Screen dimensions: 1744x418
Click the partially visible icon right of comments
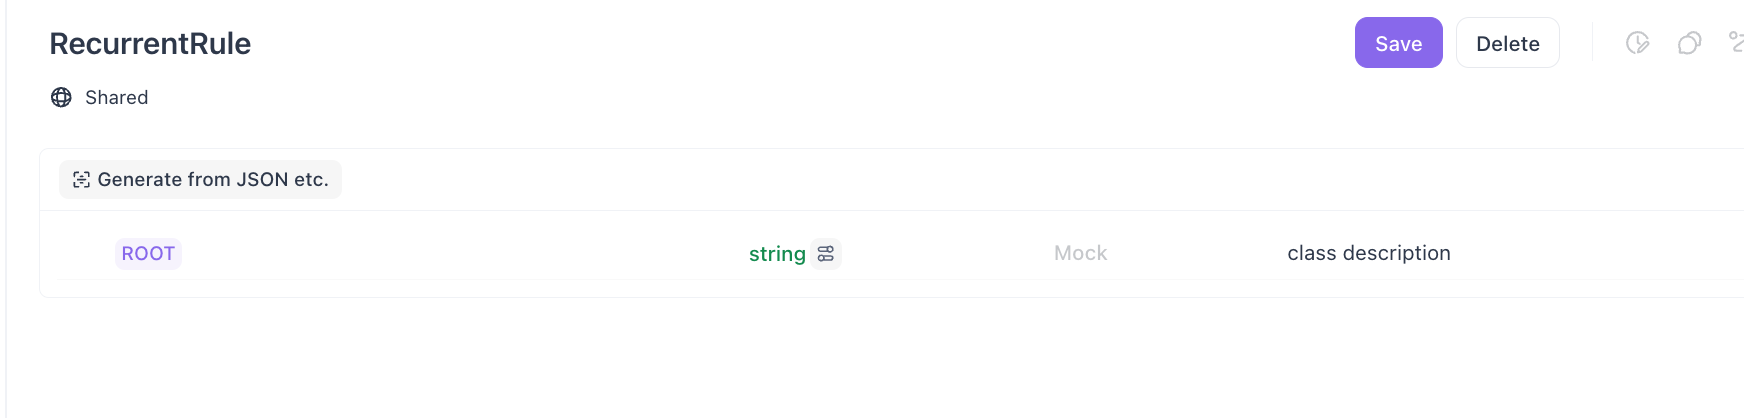tap(1736, 42)
